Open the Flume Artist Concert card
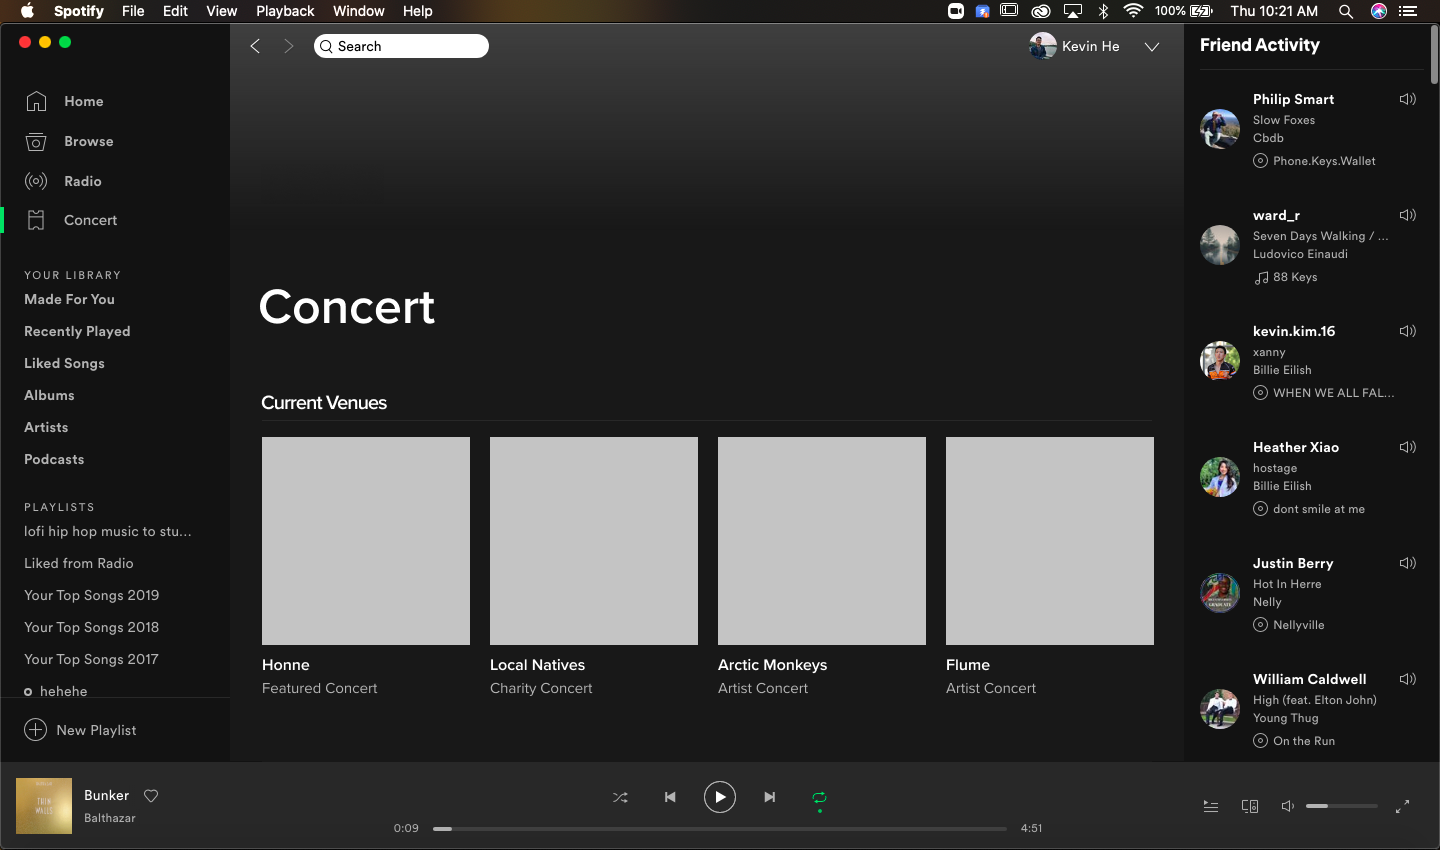The height and width of the screenshot is (850, 1440). 1050,567
